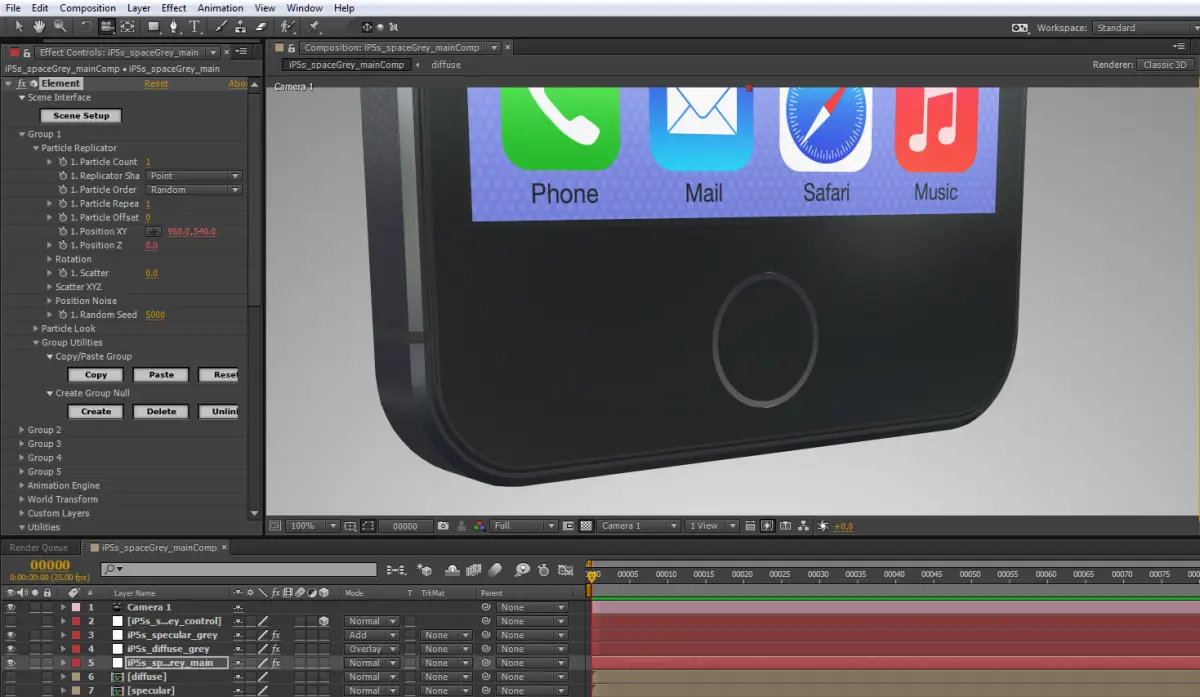Open Show Channel color management icon
Screen dimensions: 1200x697
(x=480, y=526)
